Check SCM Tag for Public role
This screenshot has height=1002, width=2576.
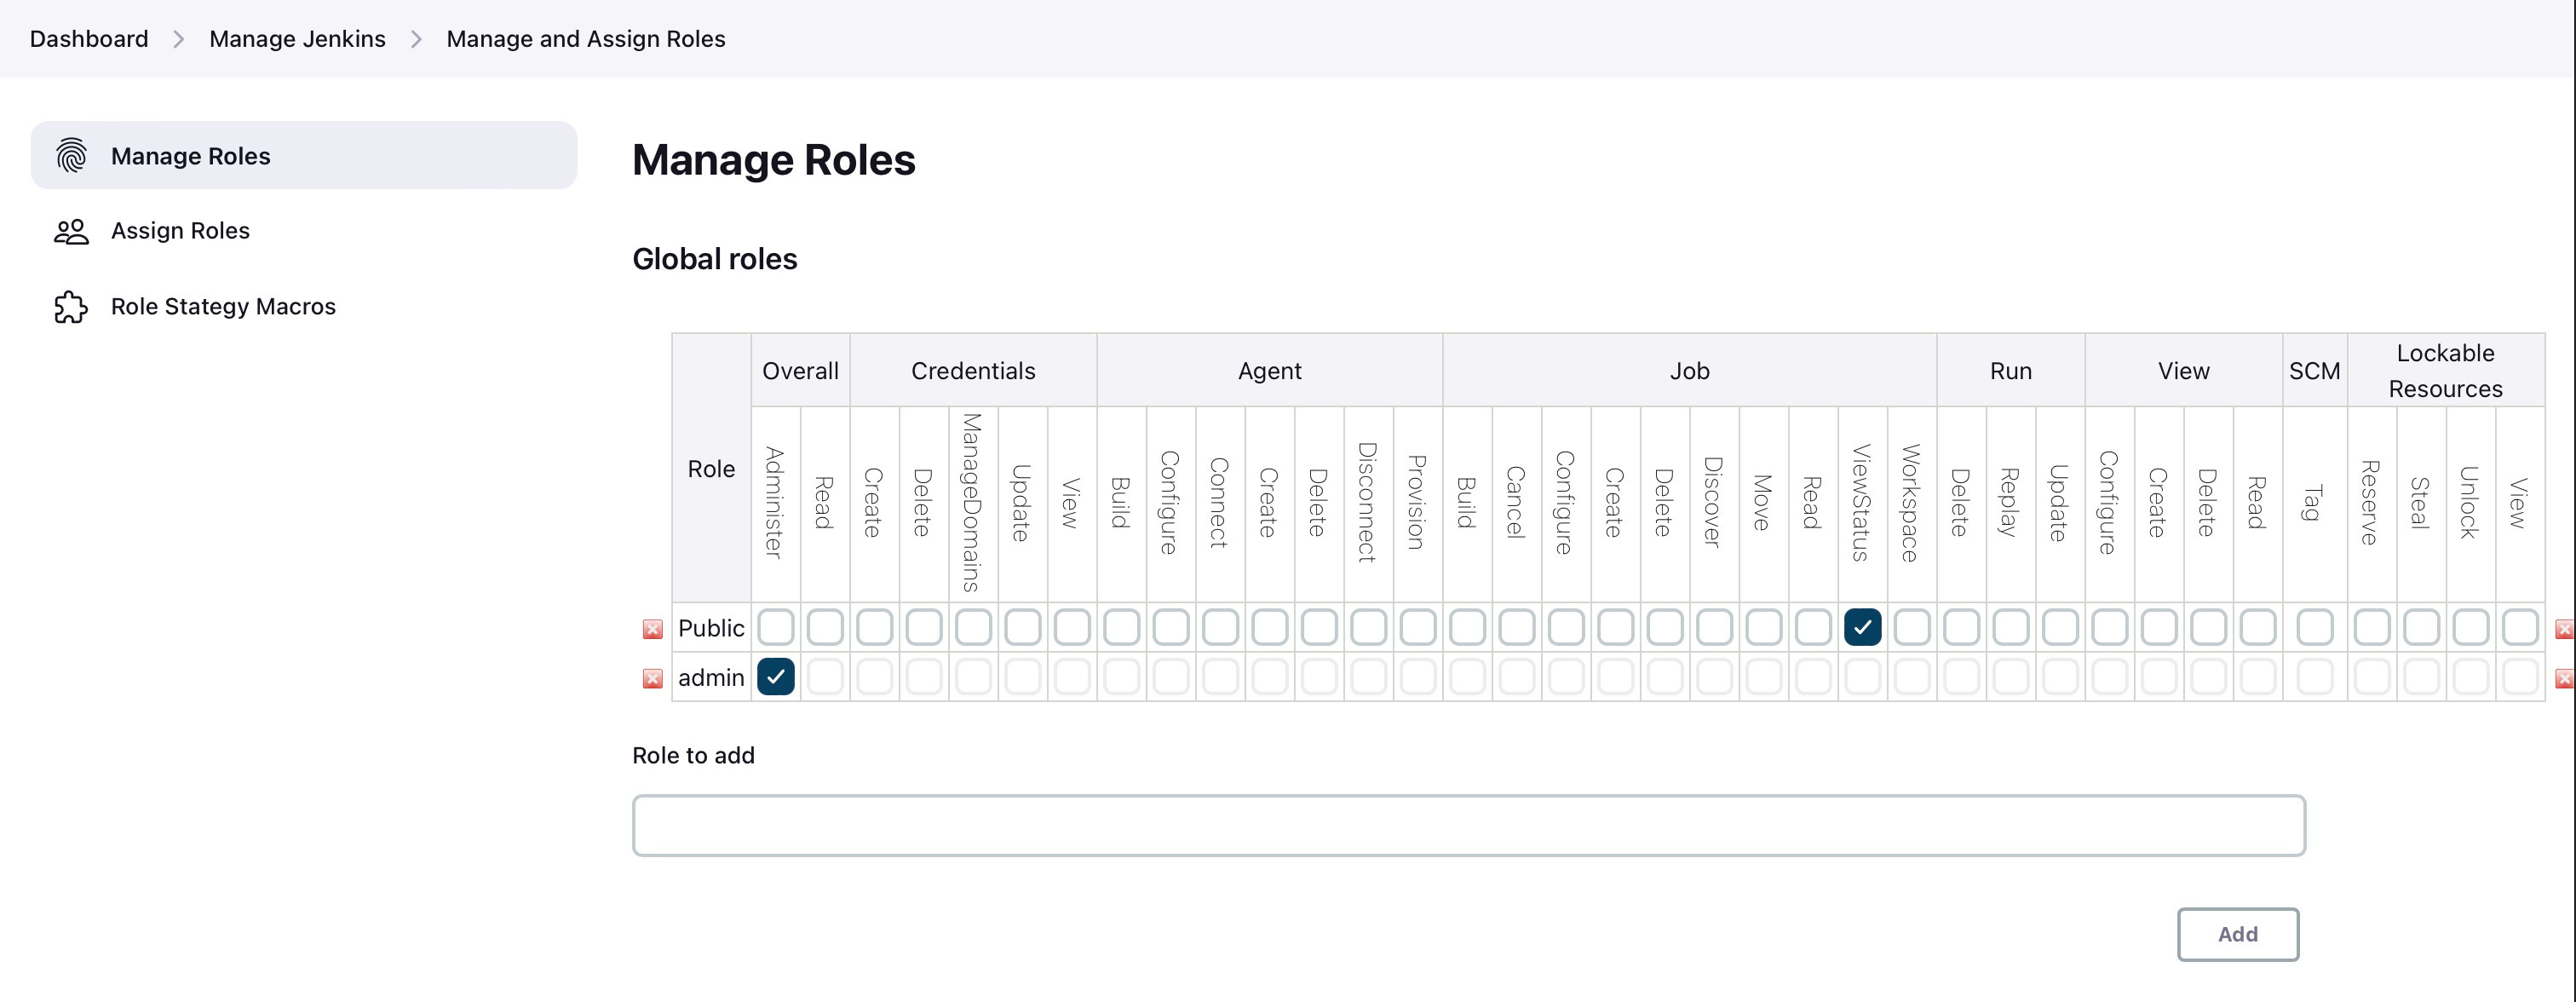2315,627
